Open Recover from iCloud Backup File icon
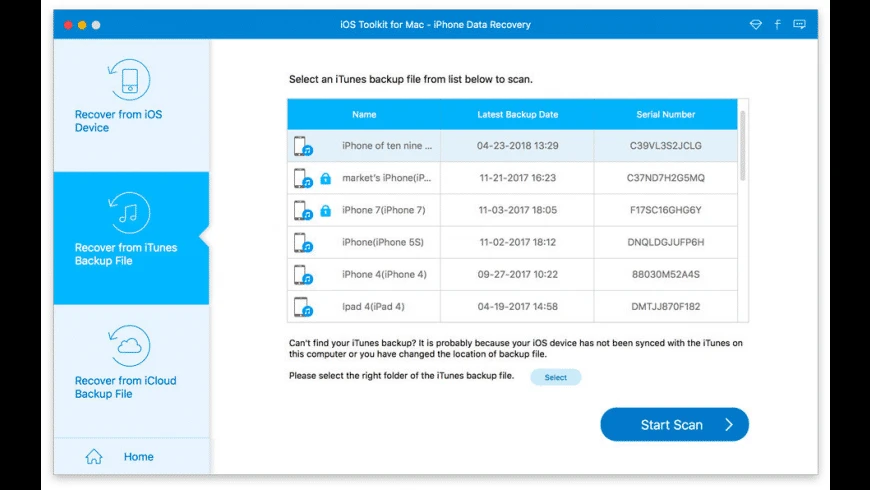Image resolution: width=870 pixels, height=490 pixels. pos(129,346)
